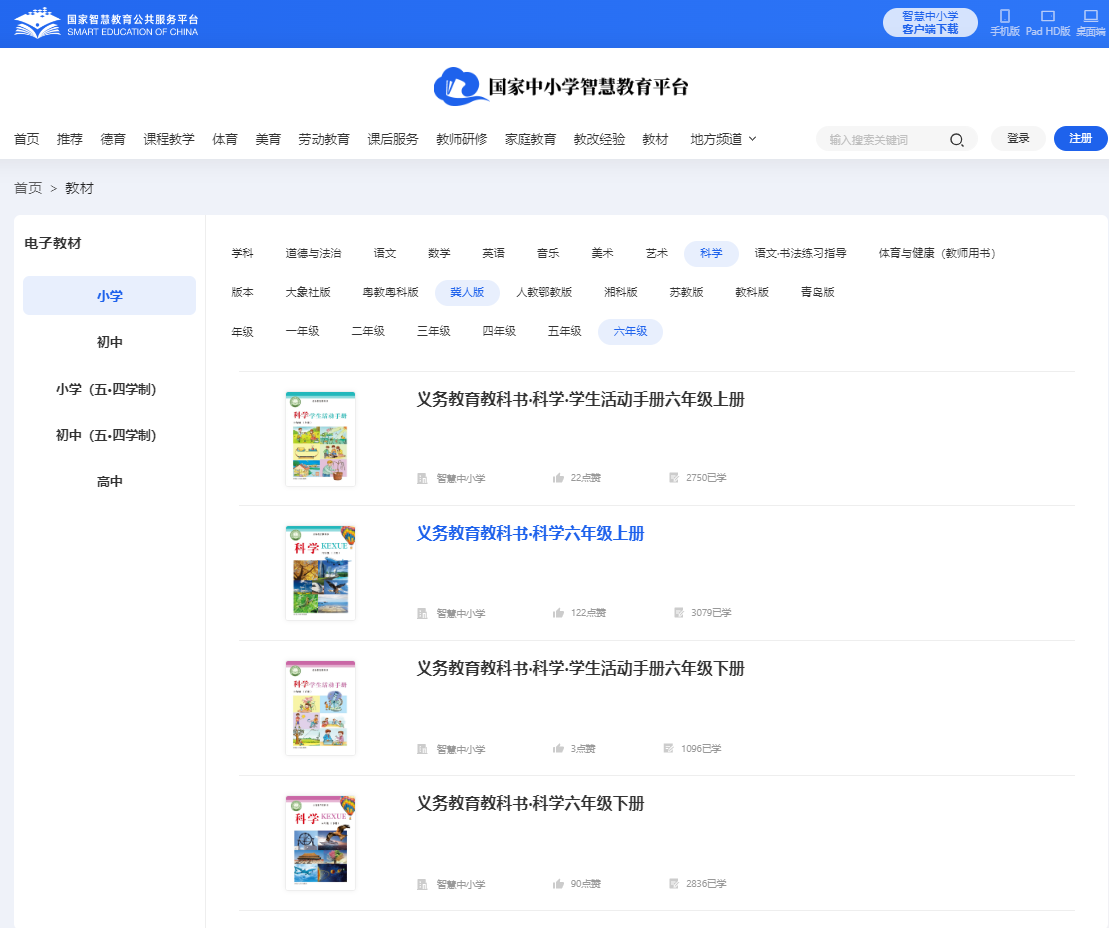Select the 苏教版 edition filter
Image resolution: width=1109 pixels, height=928 pixels.
pyautogui.click(x=686, y=293)
